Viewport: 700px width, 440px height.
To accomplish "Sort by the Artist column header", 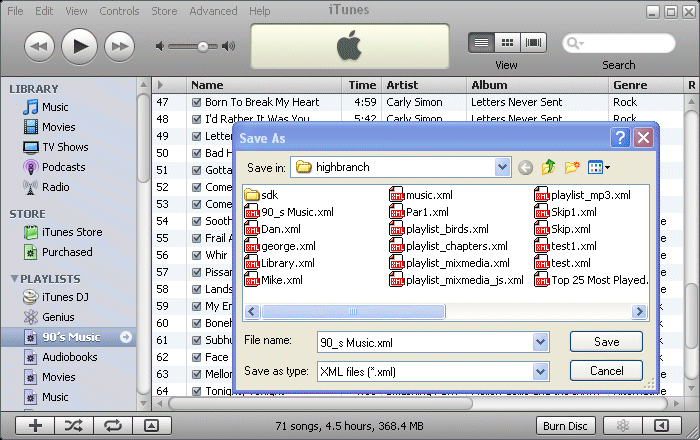I will coord(424,85).
